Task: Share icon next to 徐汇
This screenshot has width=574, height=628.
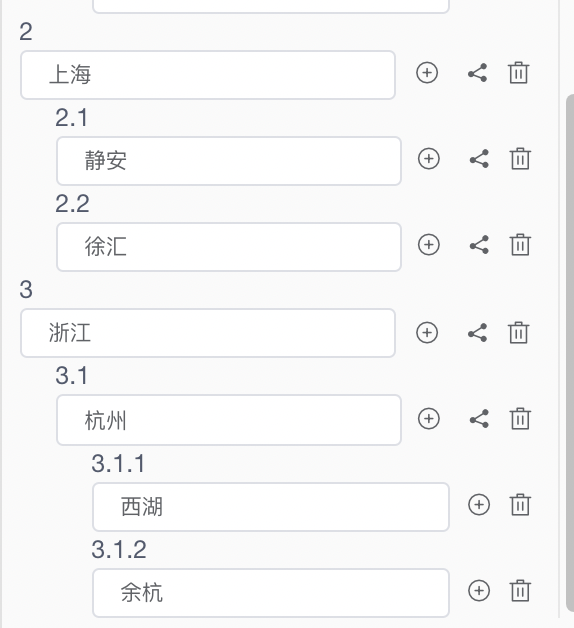Action: point(479,244)
